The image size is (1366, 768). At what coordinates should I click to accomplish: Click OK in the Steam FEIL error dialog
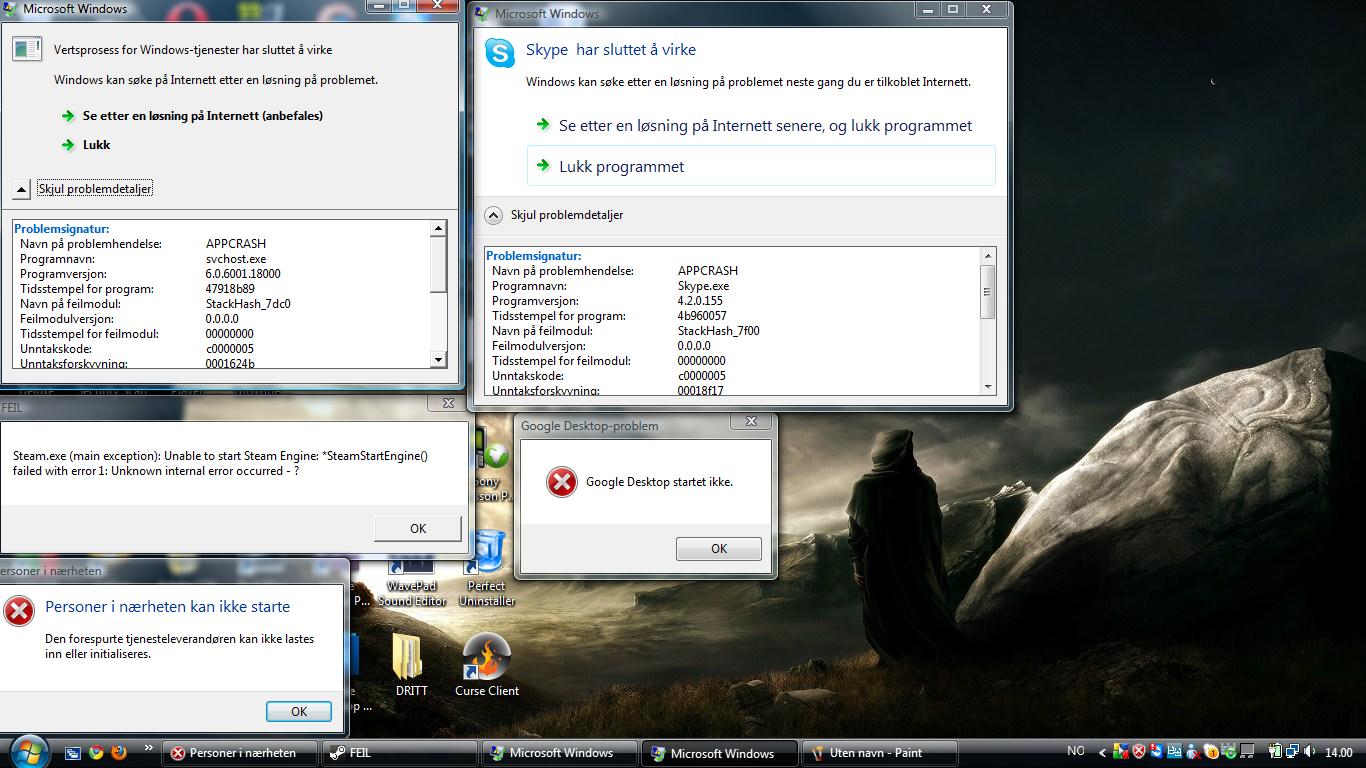pos(418,529)
